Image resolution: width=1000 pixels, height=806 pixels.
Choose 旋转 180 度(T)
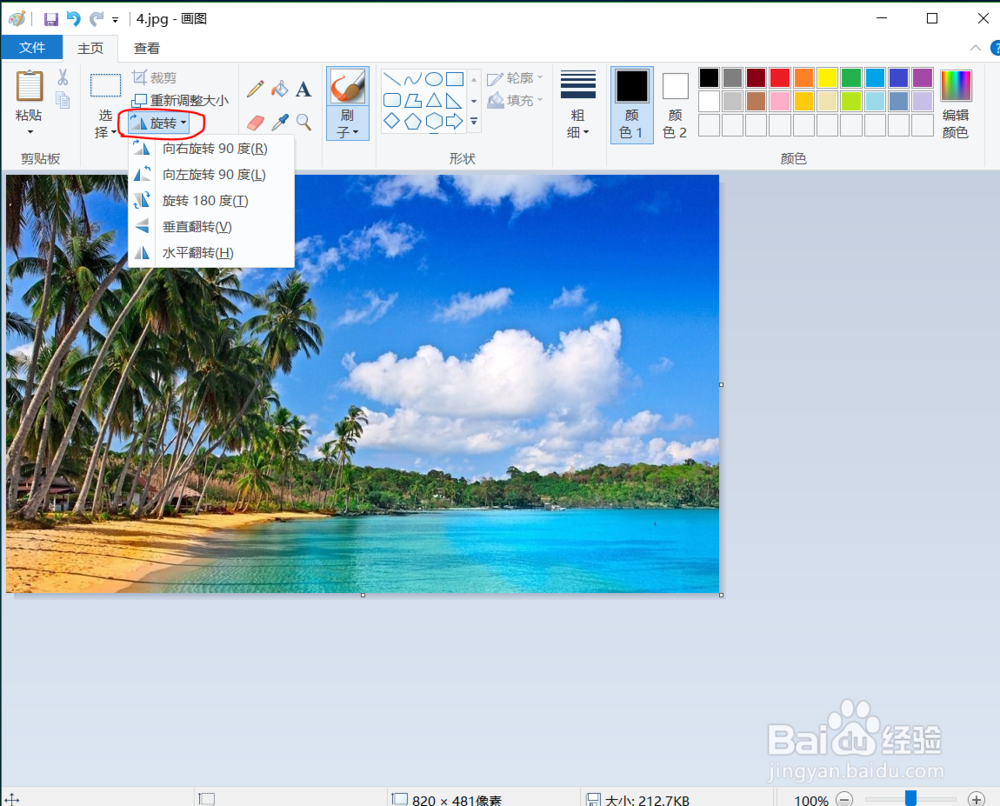[211, 201]
